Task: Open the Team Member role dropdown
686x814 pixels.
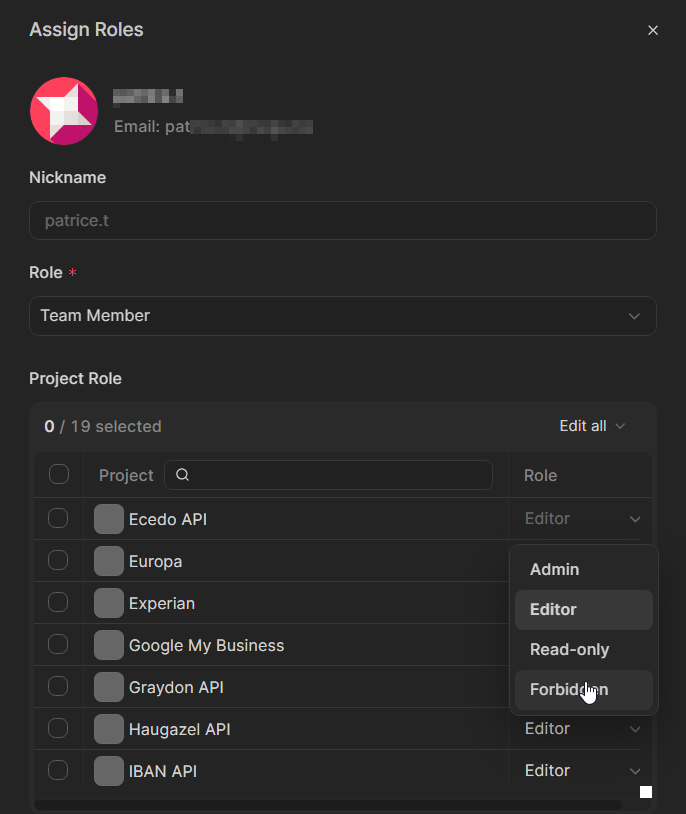Action: (342, 316)
